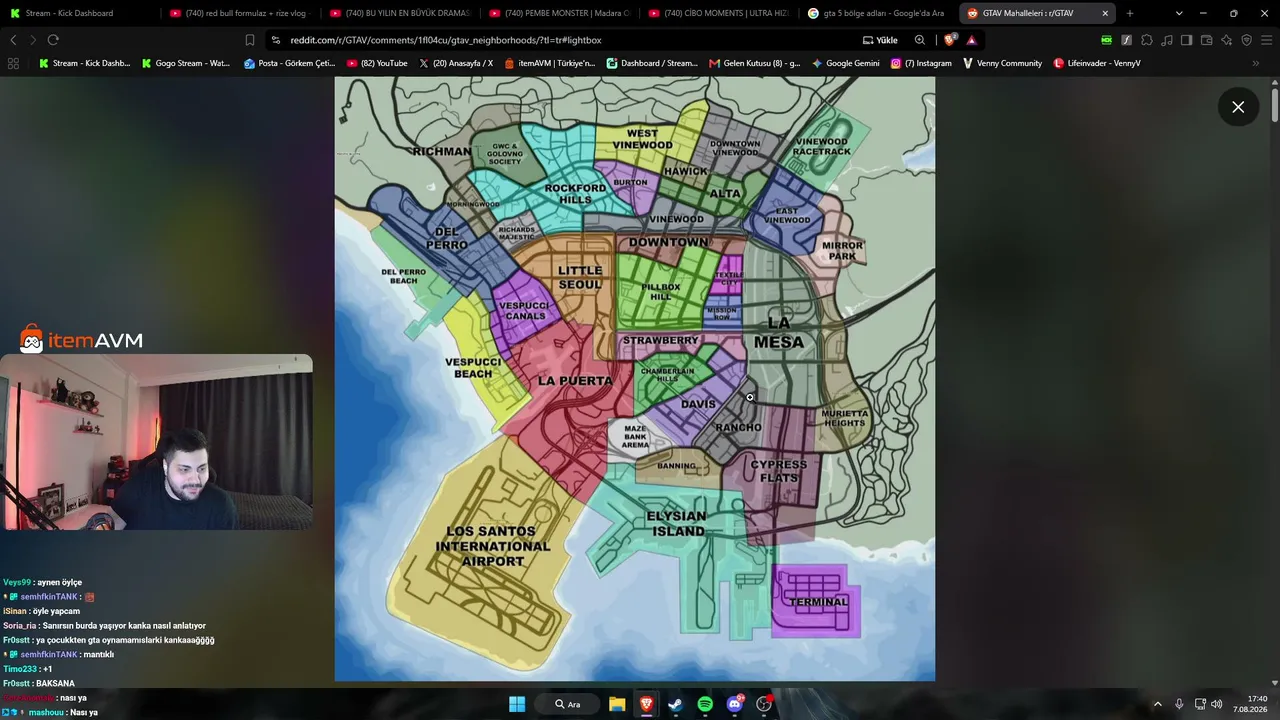The width and height of the screenshot is (1280, 720).
Task: Open site settings icon beside the URL
Action: [275, 40]
